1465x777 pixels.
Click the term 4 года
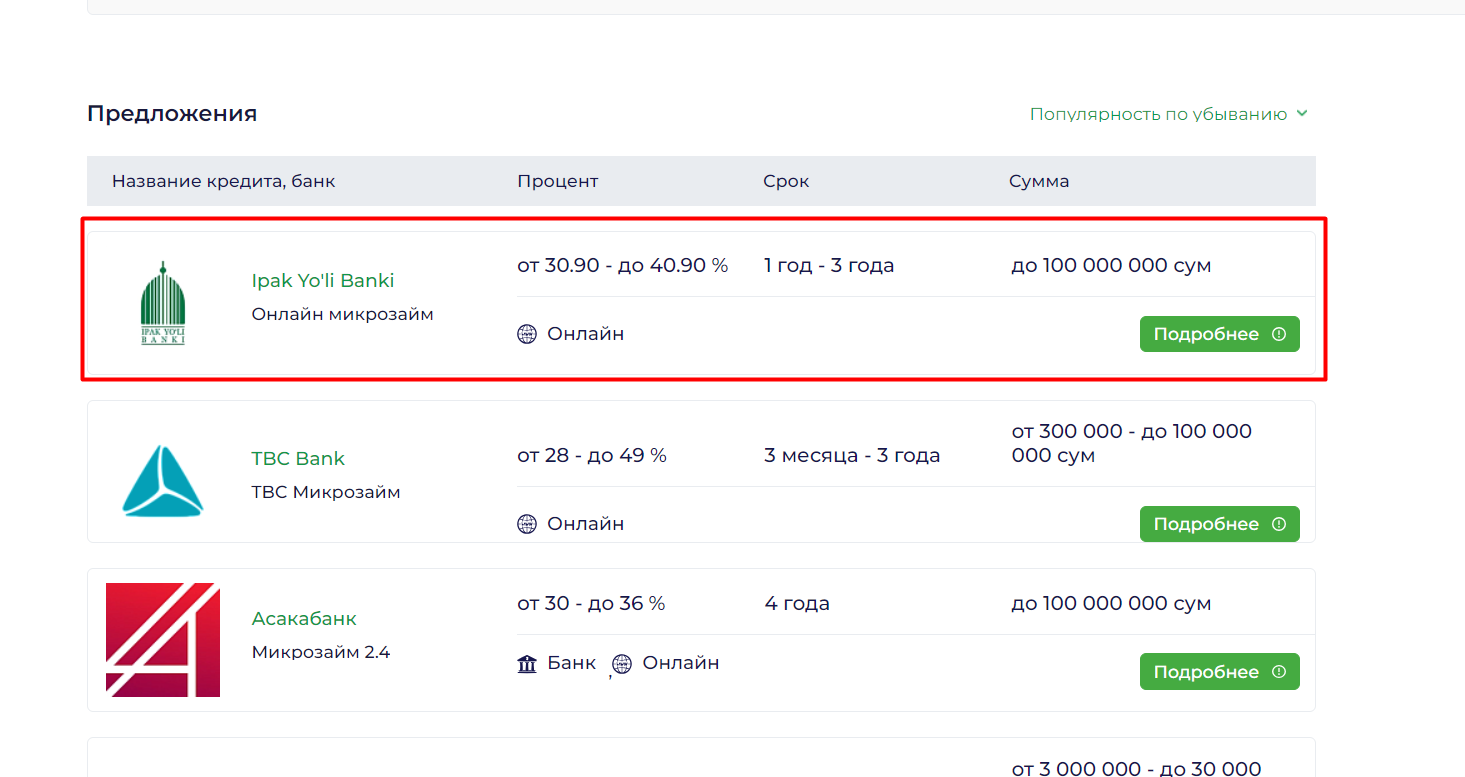(x=797, y=604)
